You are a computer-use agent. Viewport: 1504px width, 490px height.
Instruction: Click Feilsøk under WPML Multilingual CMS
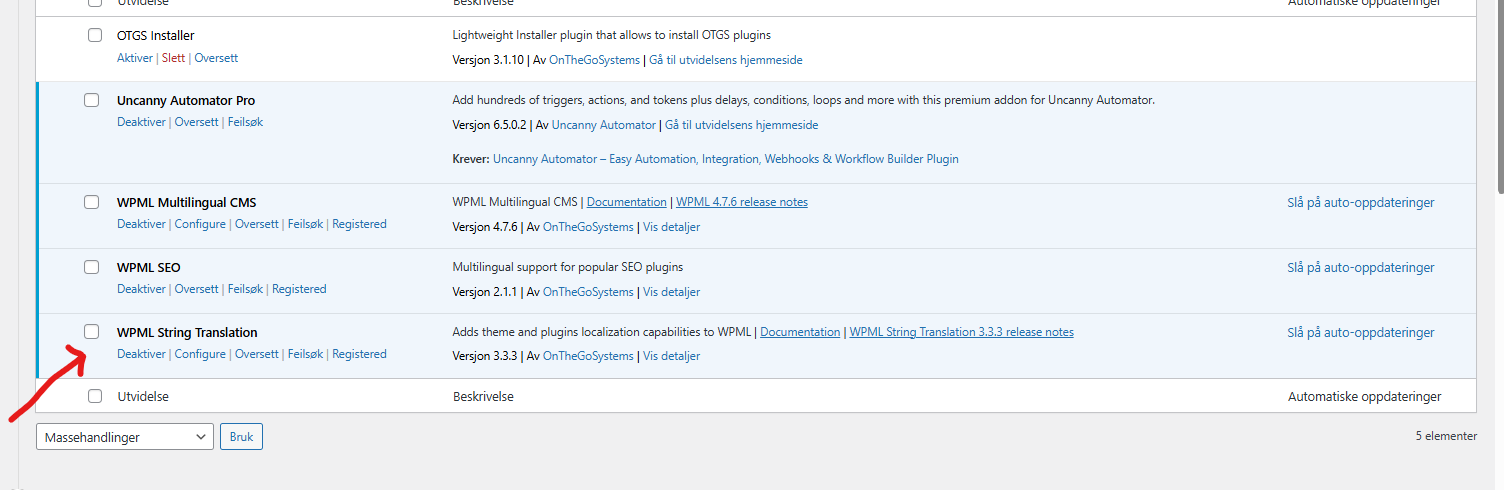pyautogui.click(x=306, y=224)
